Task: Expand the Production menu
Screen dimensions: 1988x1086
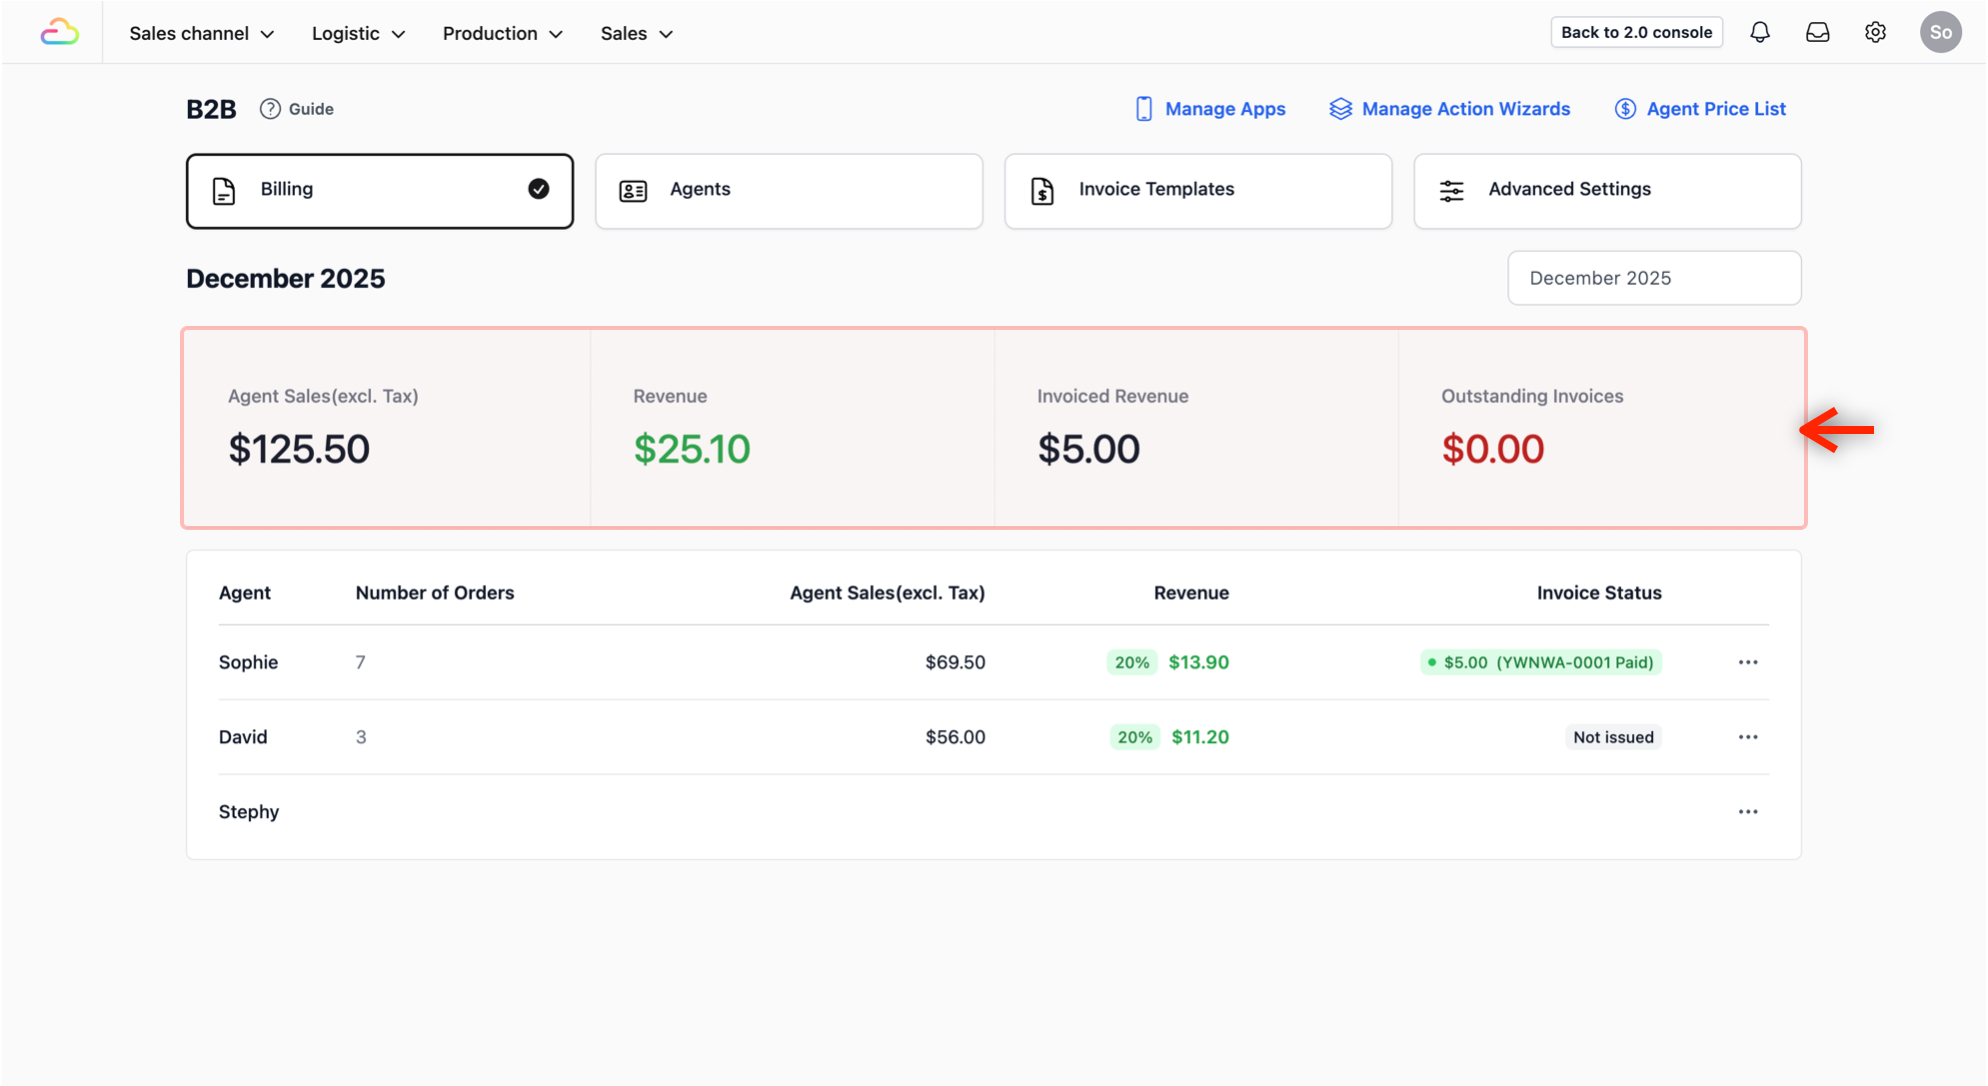Action: tap(502, 33)
